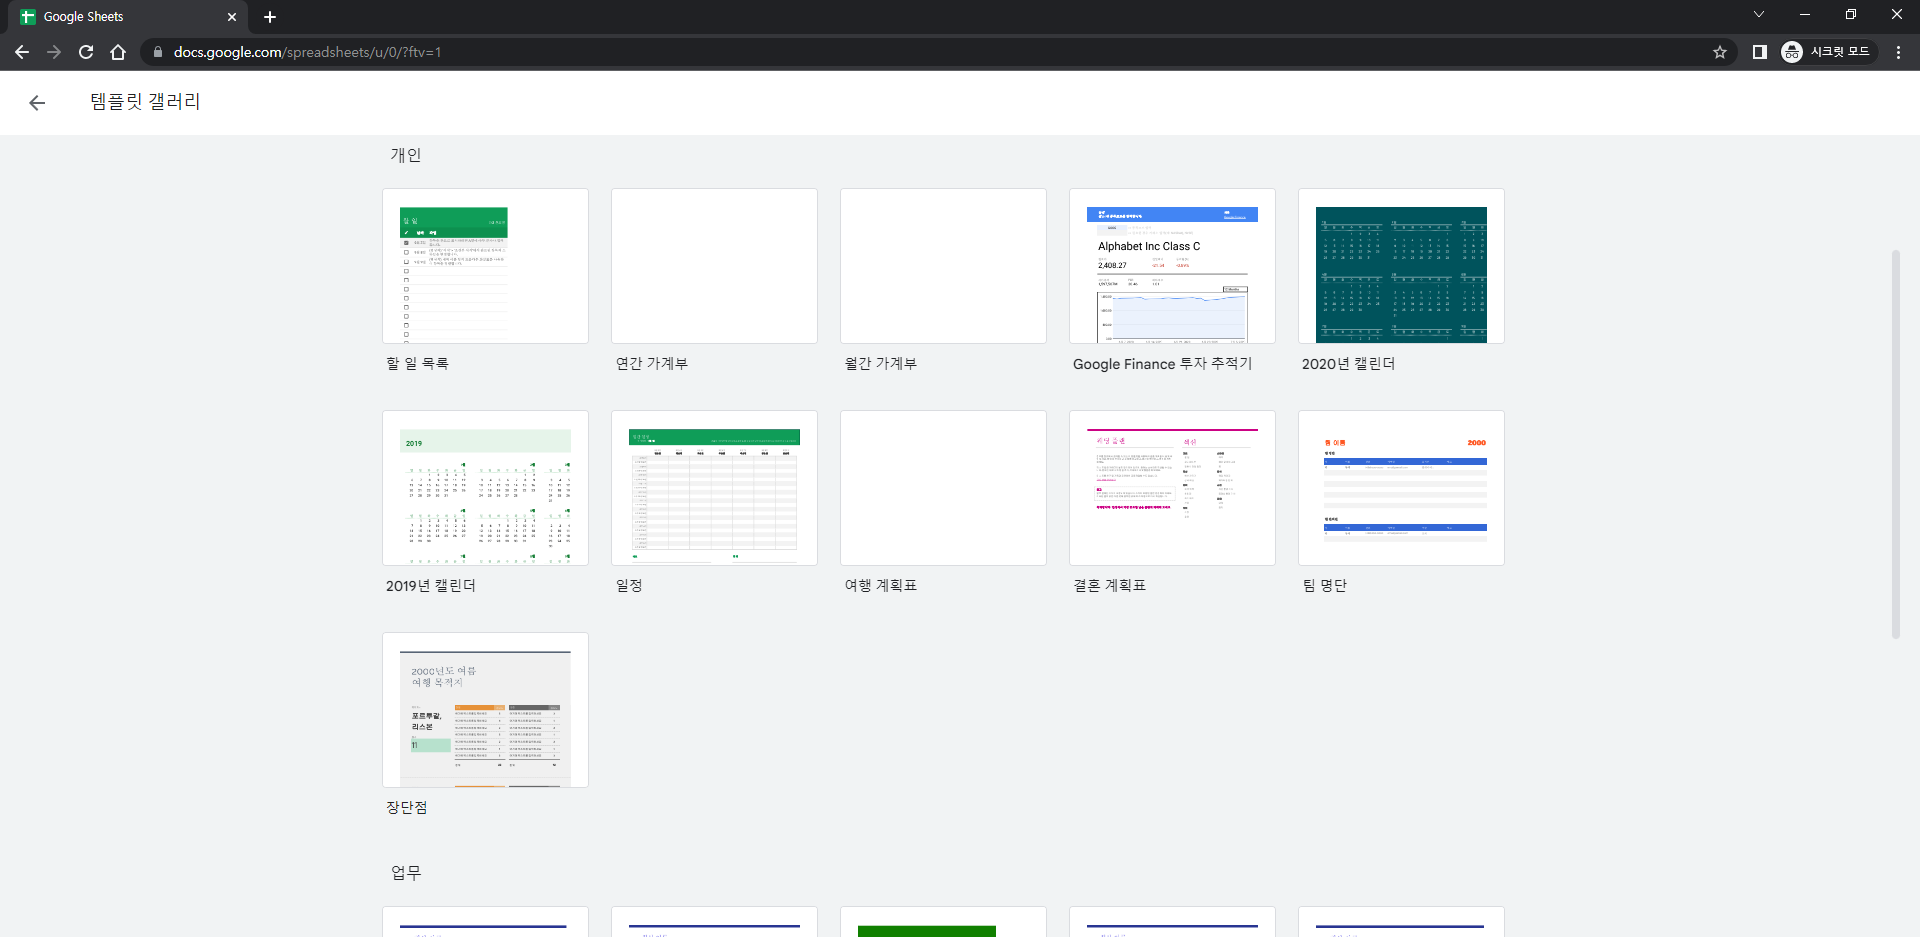Open the 일정 template thumbnail
The image size is (1920, 937).
pyautogui.click(x=714, y=488)
